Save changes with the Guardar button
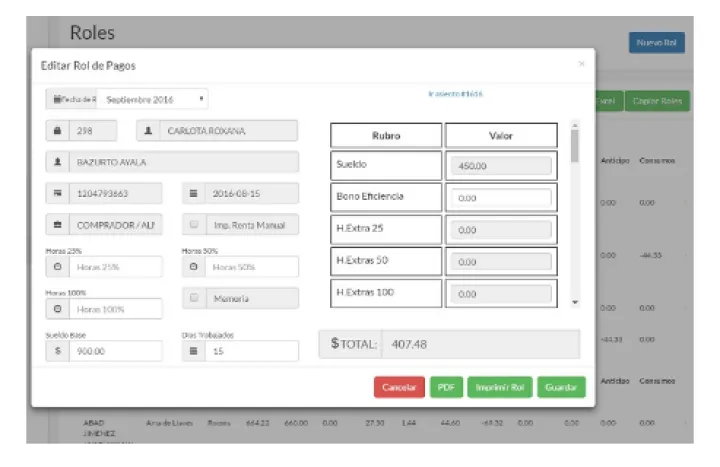Screen dimensions: 720x467 pos(561,387)
